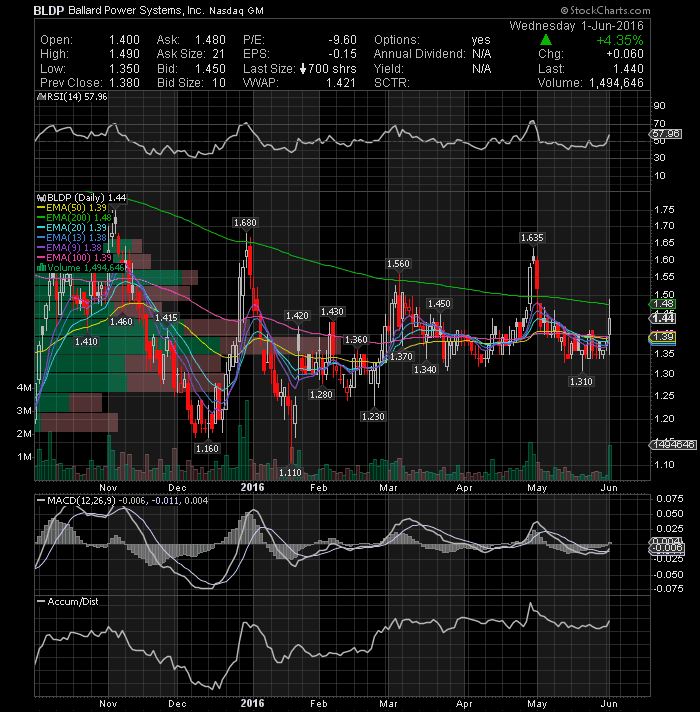The image size is (700, 712).
Task: Click the small icon before RSI(14) label
Action: pyautogui.click(x=41, y=97)
